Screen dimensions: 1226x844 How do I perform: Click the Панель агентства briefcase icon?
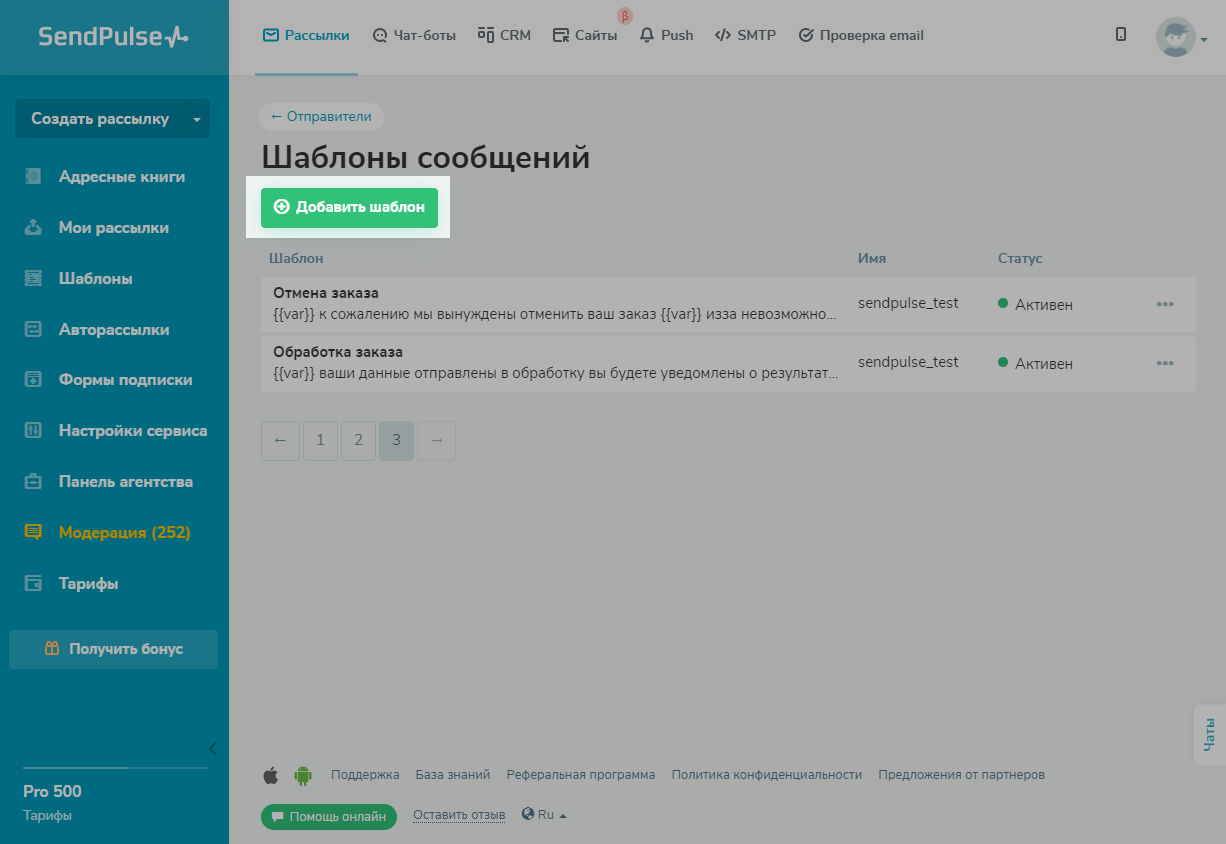coord(33,482)
